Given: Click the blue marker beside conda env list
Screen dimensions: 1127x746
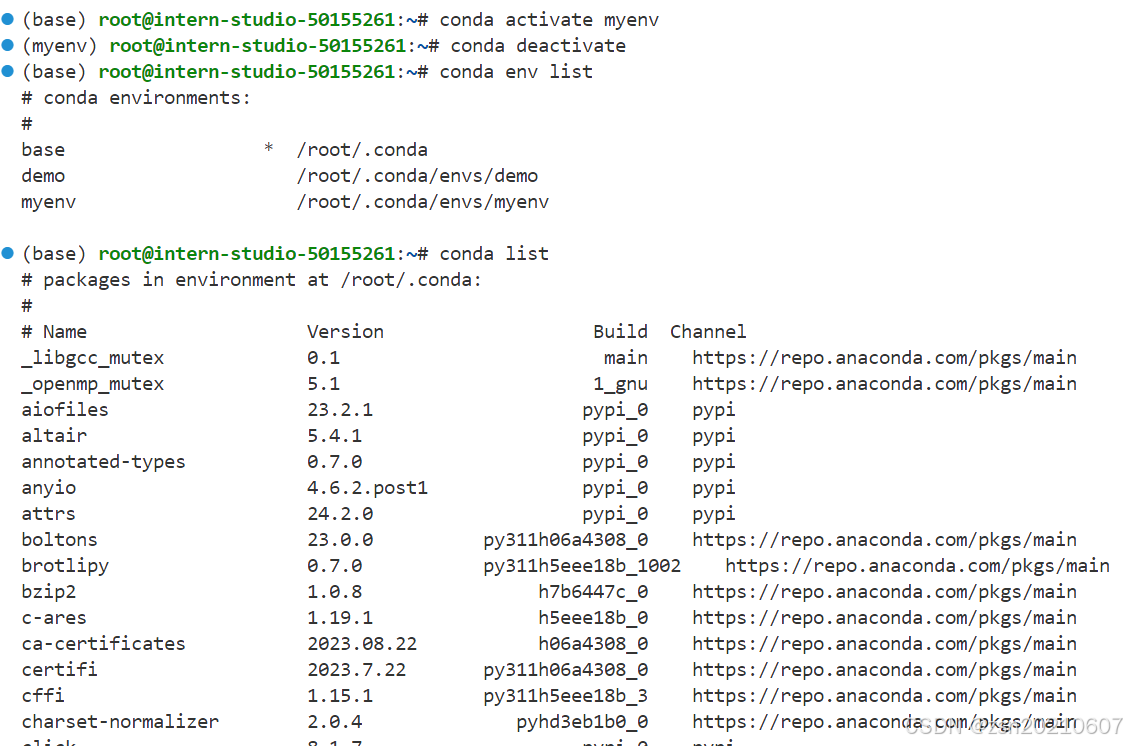Looking at the screenshot, I should pyautogui.click(x=9, y=71).
